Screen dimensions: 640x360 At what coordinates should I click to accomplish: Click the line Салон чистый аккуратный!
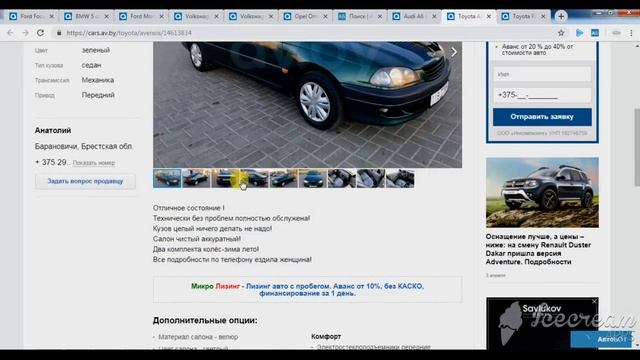(x=197, y=239)
